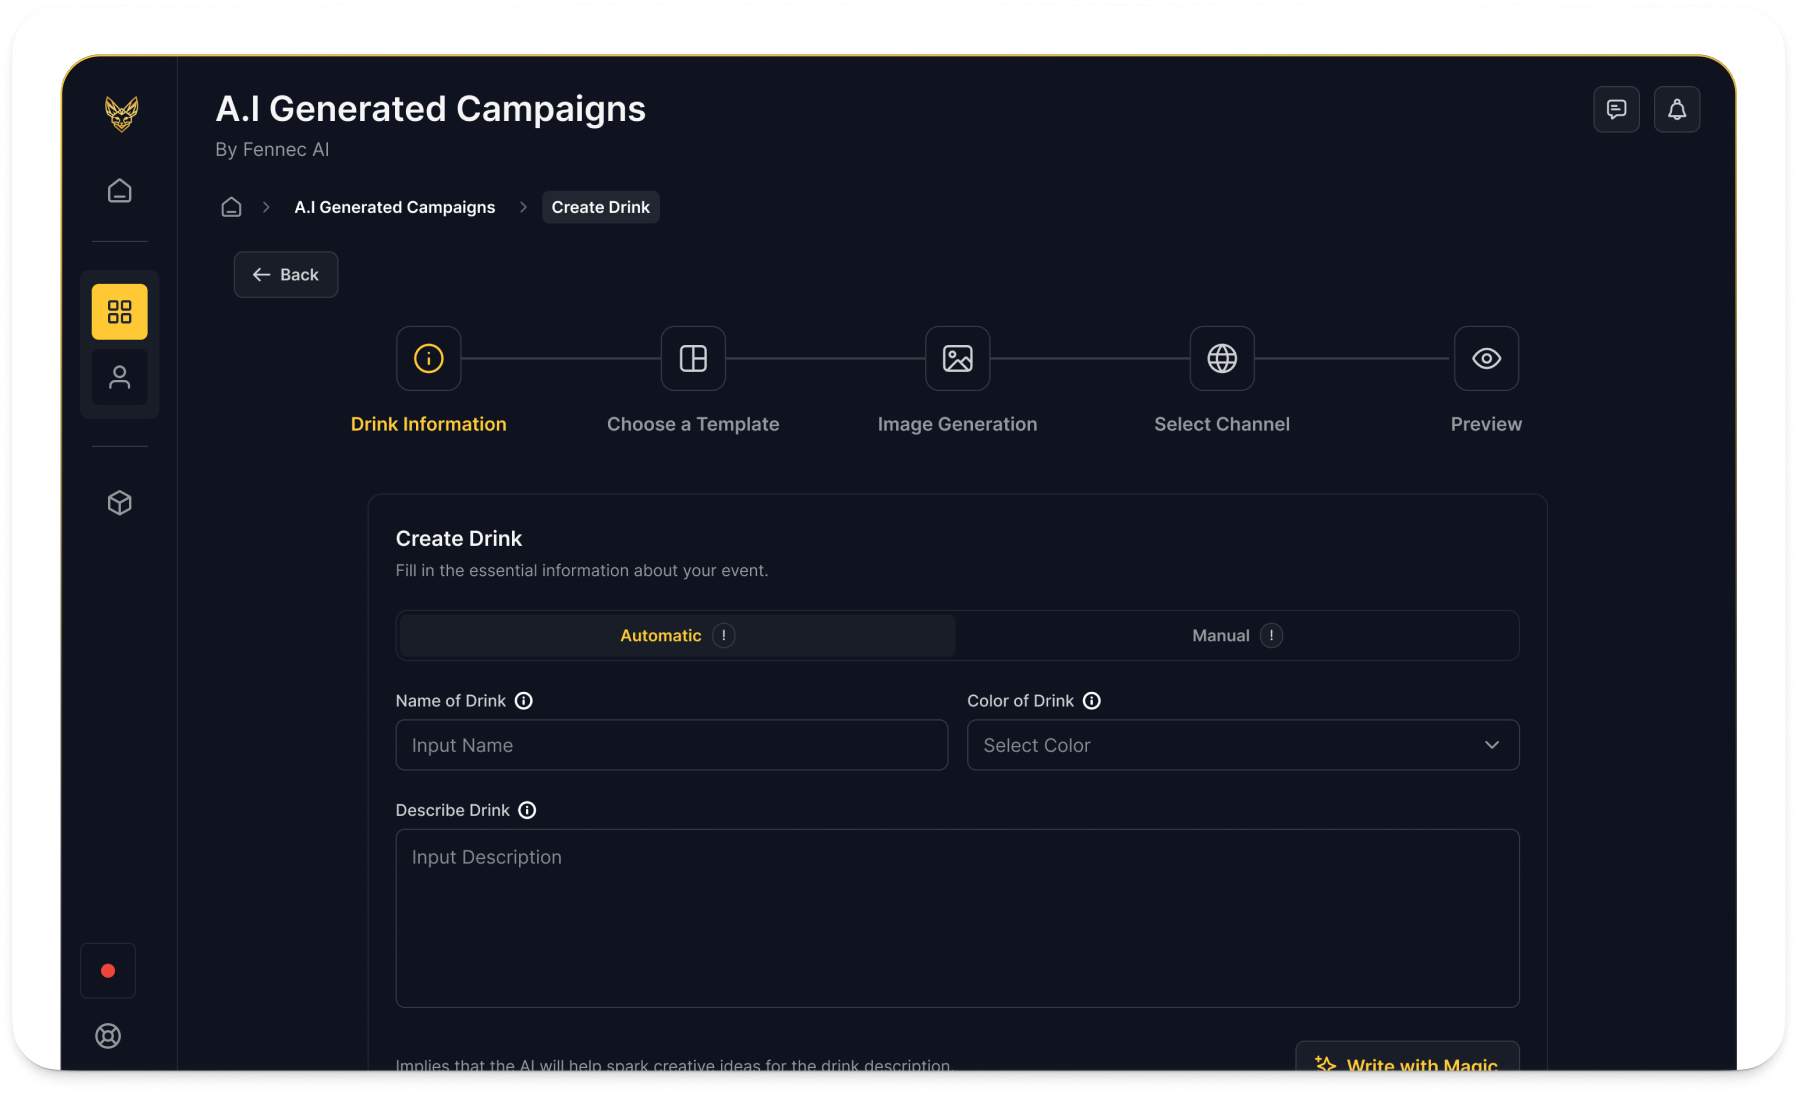Open the cube package icon in the sidebar
This screenshot has height=1098, width=1796.
point(120,502)
